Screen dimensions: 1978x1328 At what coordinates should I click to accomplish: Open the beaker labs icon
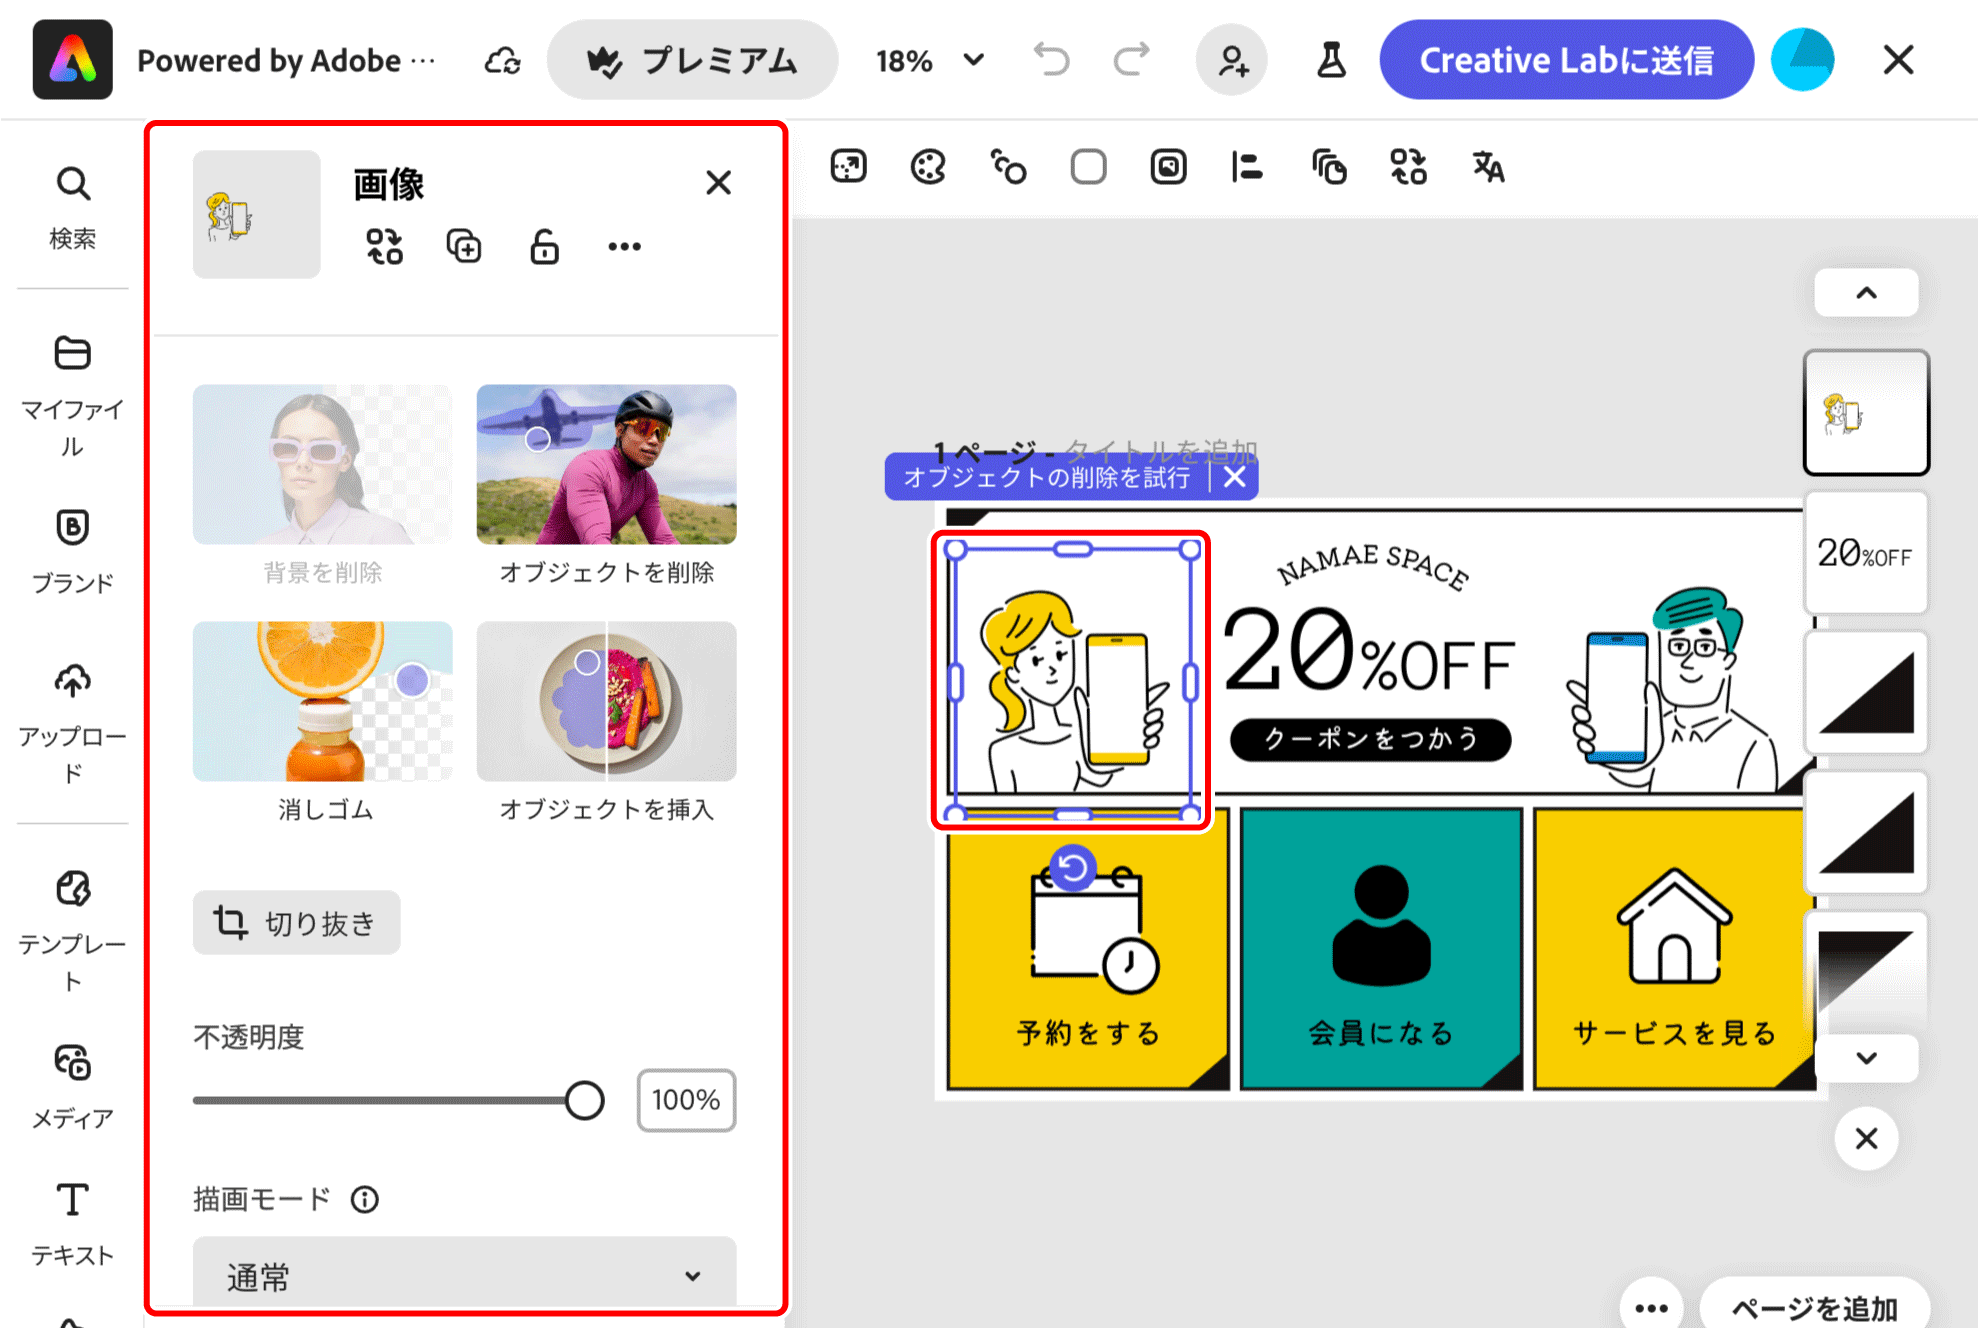point(1330,60)
